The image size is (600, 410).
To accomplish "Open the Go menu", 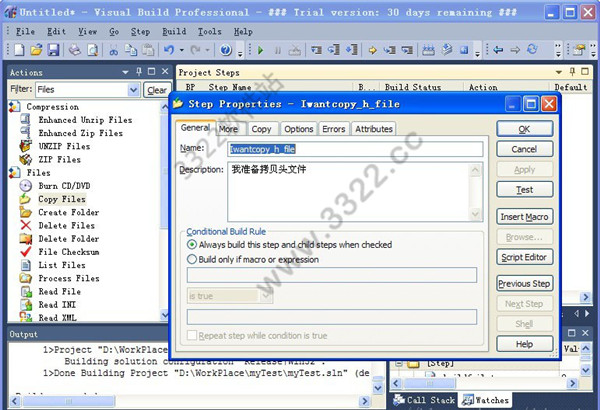I will coord(114,31).
